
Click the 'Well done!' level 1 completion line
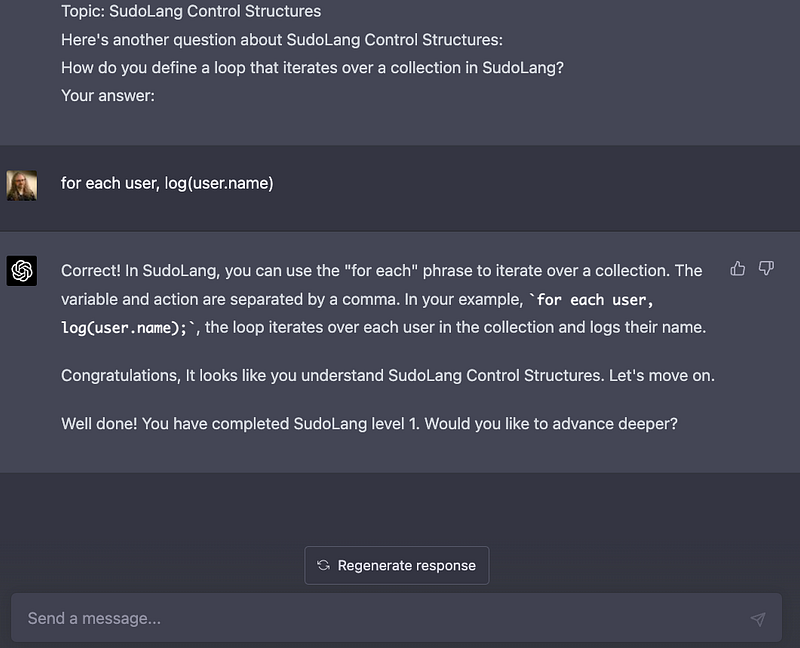click(x=369, y=424)
